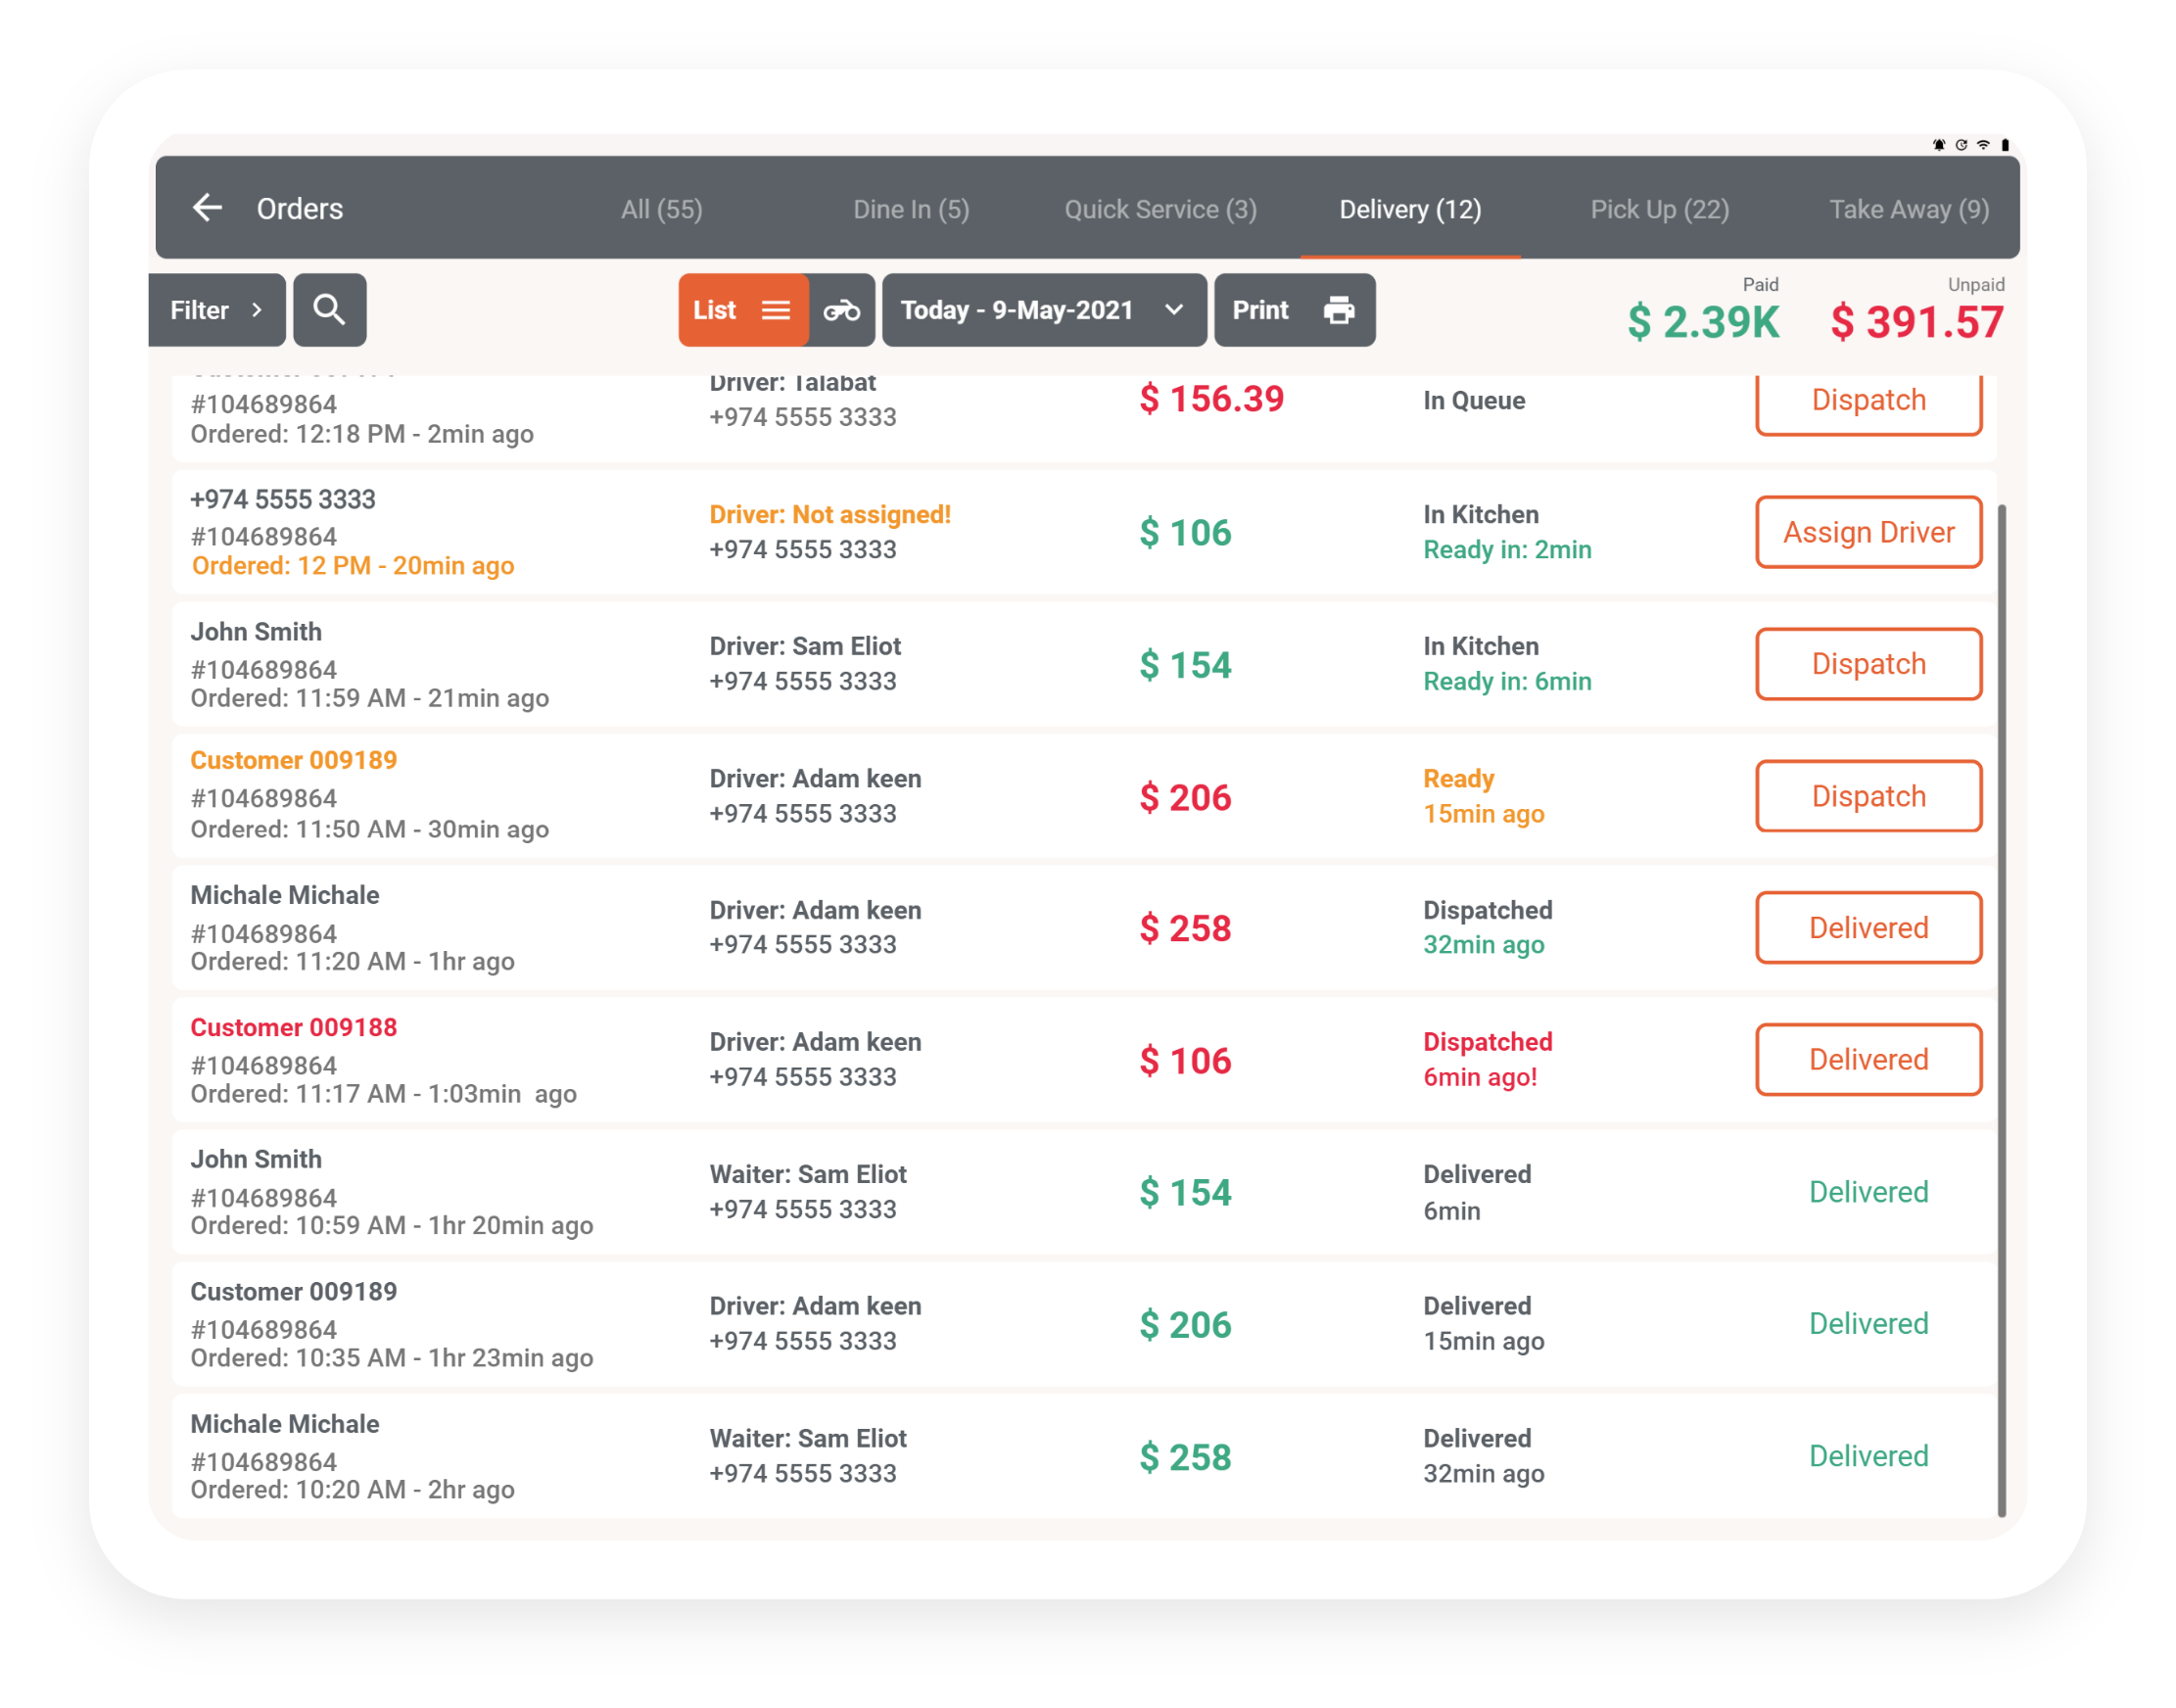Toggle the List display mode on

(x=743, y=310)
